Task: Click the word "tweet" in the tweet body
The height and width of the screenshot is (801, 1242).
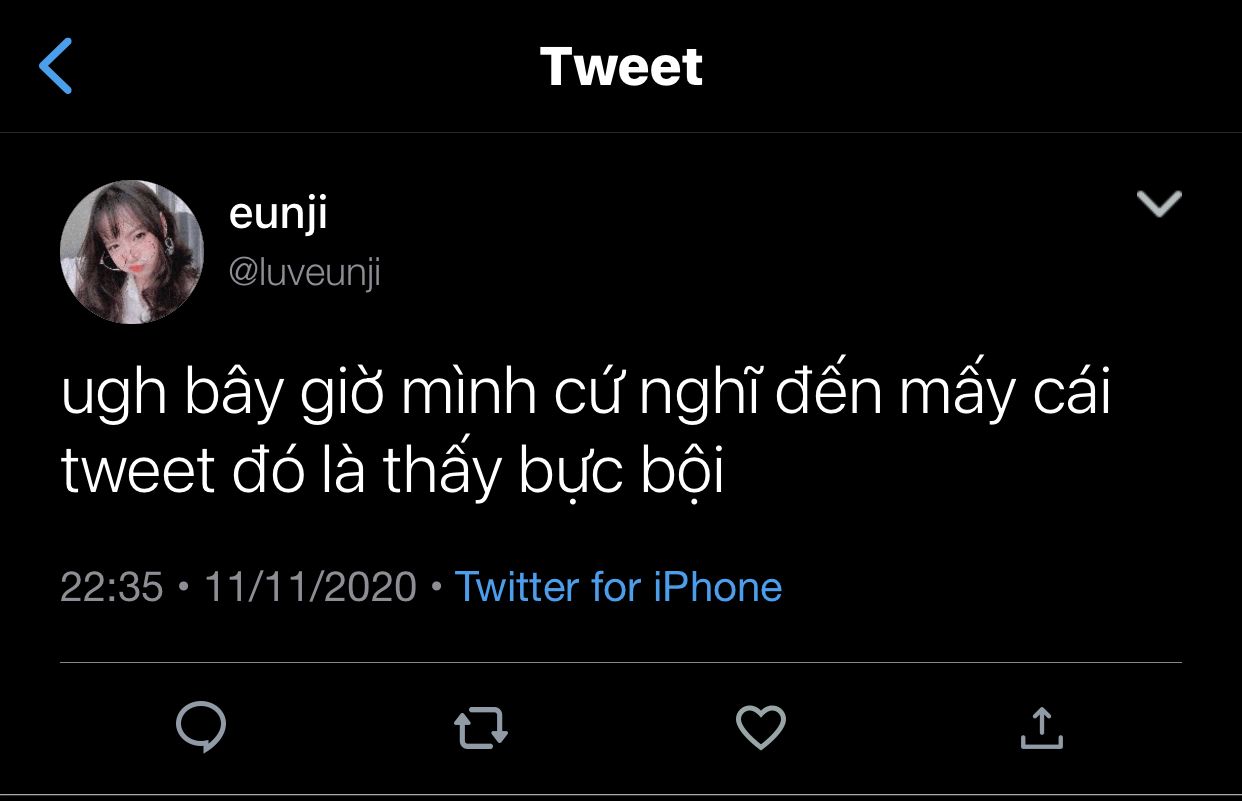Action: click(x=138, y=475)
